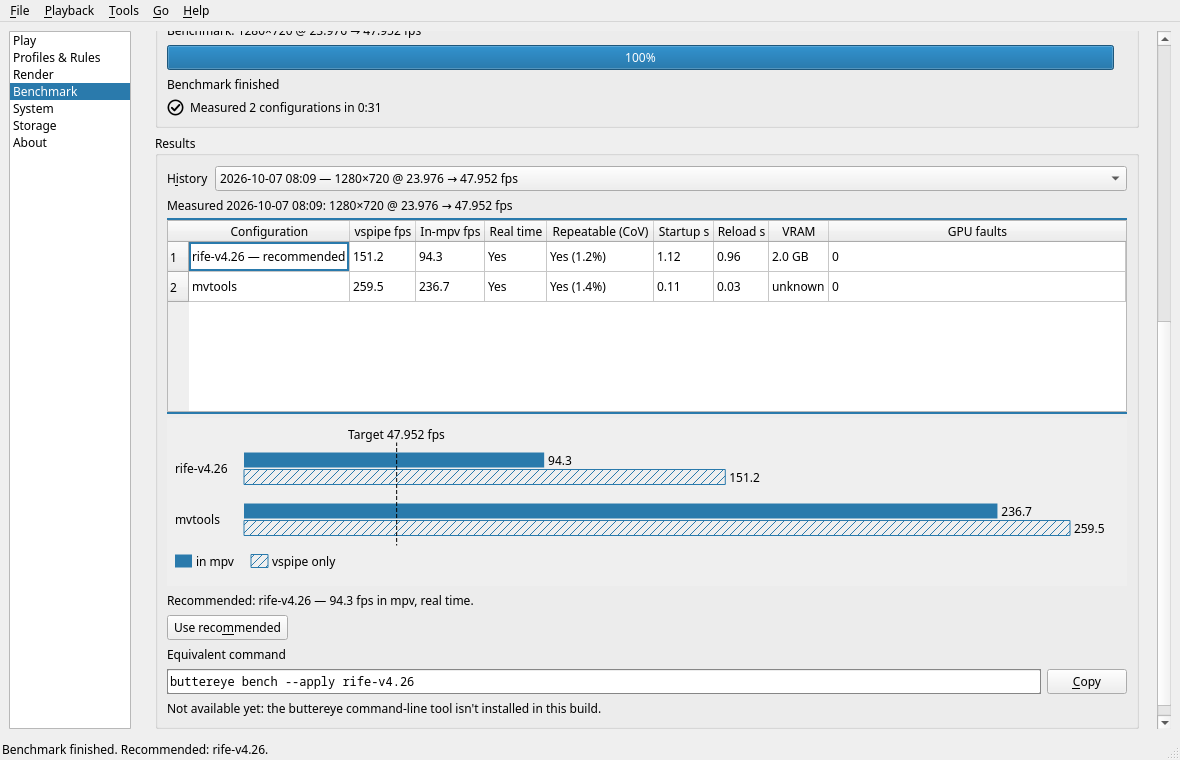The height and width of the screenshot is (760, 1180).
Task: Click the solid rife-v4.26 in-mpv chart bar
Action: point(394,460)
